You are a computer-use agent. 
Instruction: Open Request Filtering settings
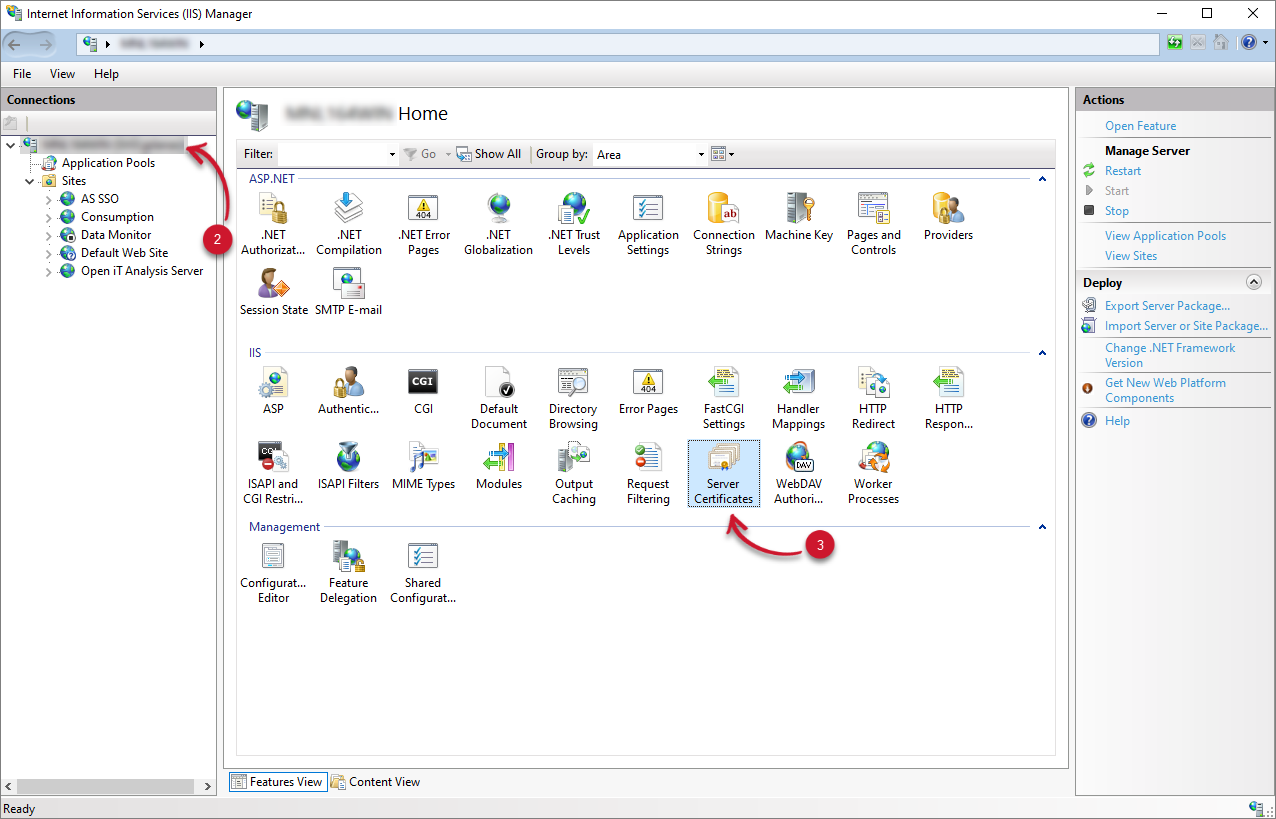coord(648,472)
